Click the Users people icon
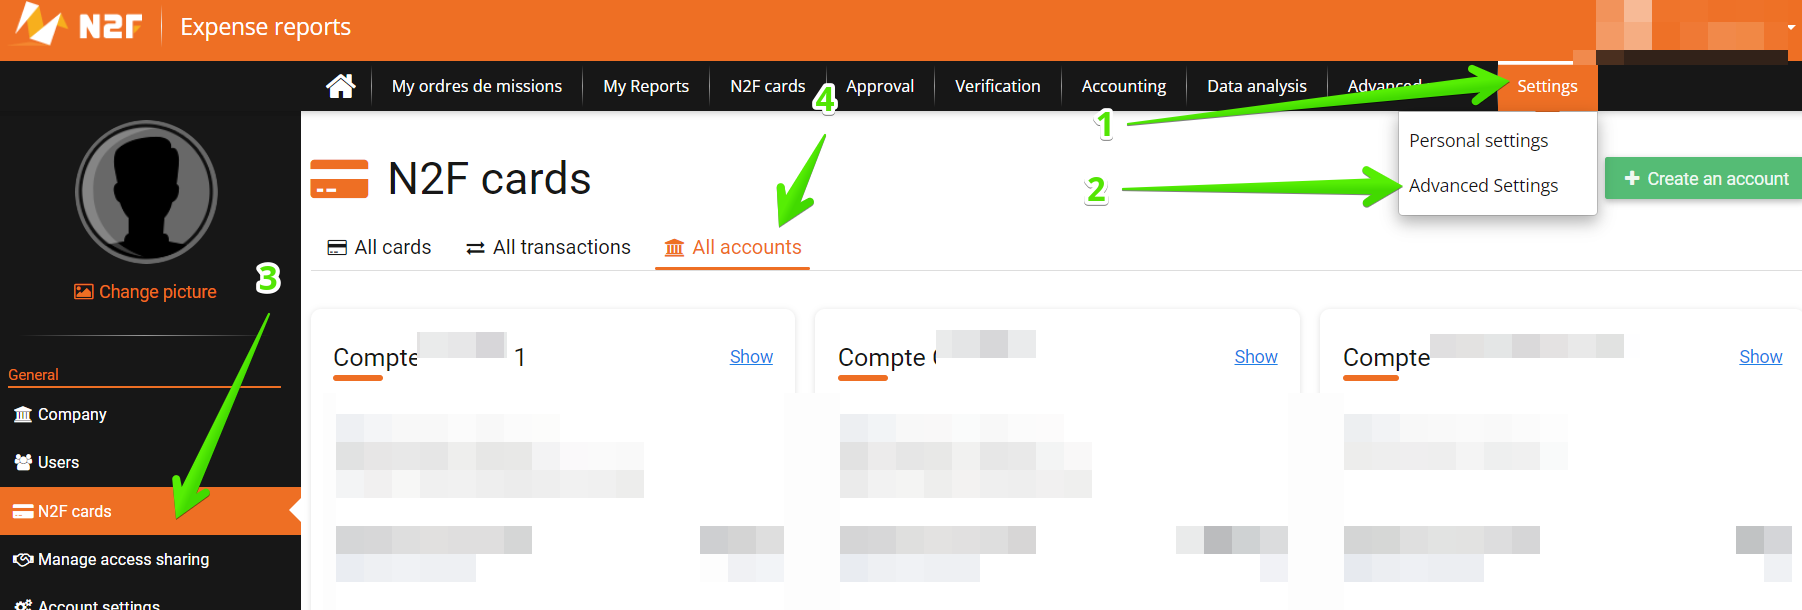This screenshot has height=610, width=1802. coord(23,462)
